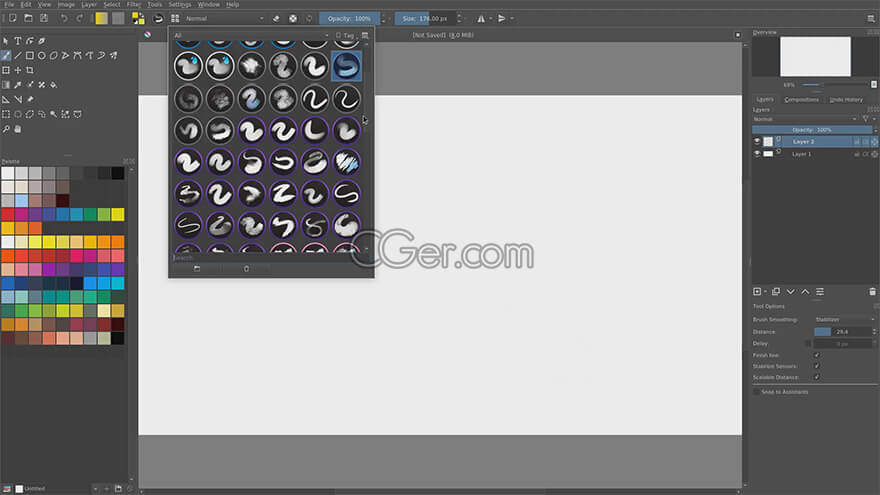Select the Bezier Curve tool
The image size is (880, 495).
[77, 56]
